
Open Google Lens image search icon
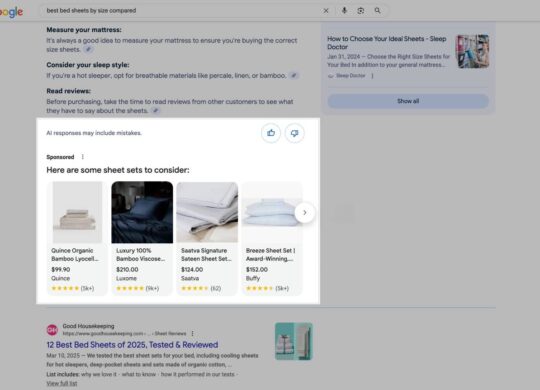361,11
